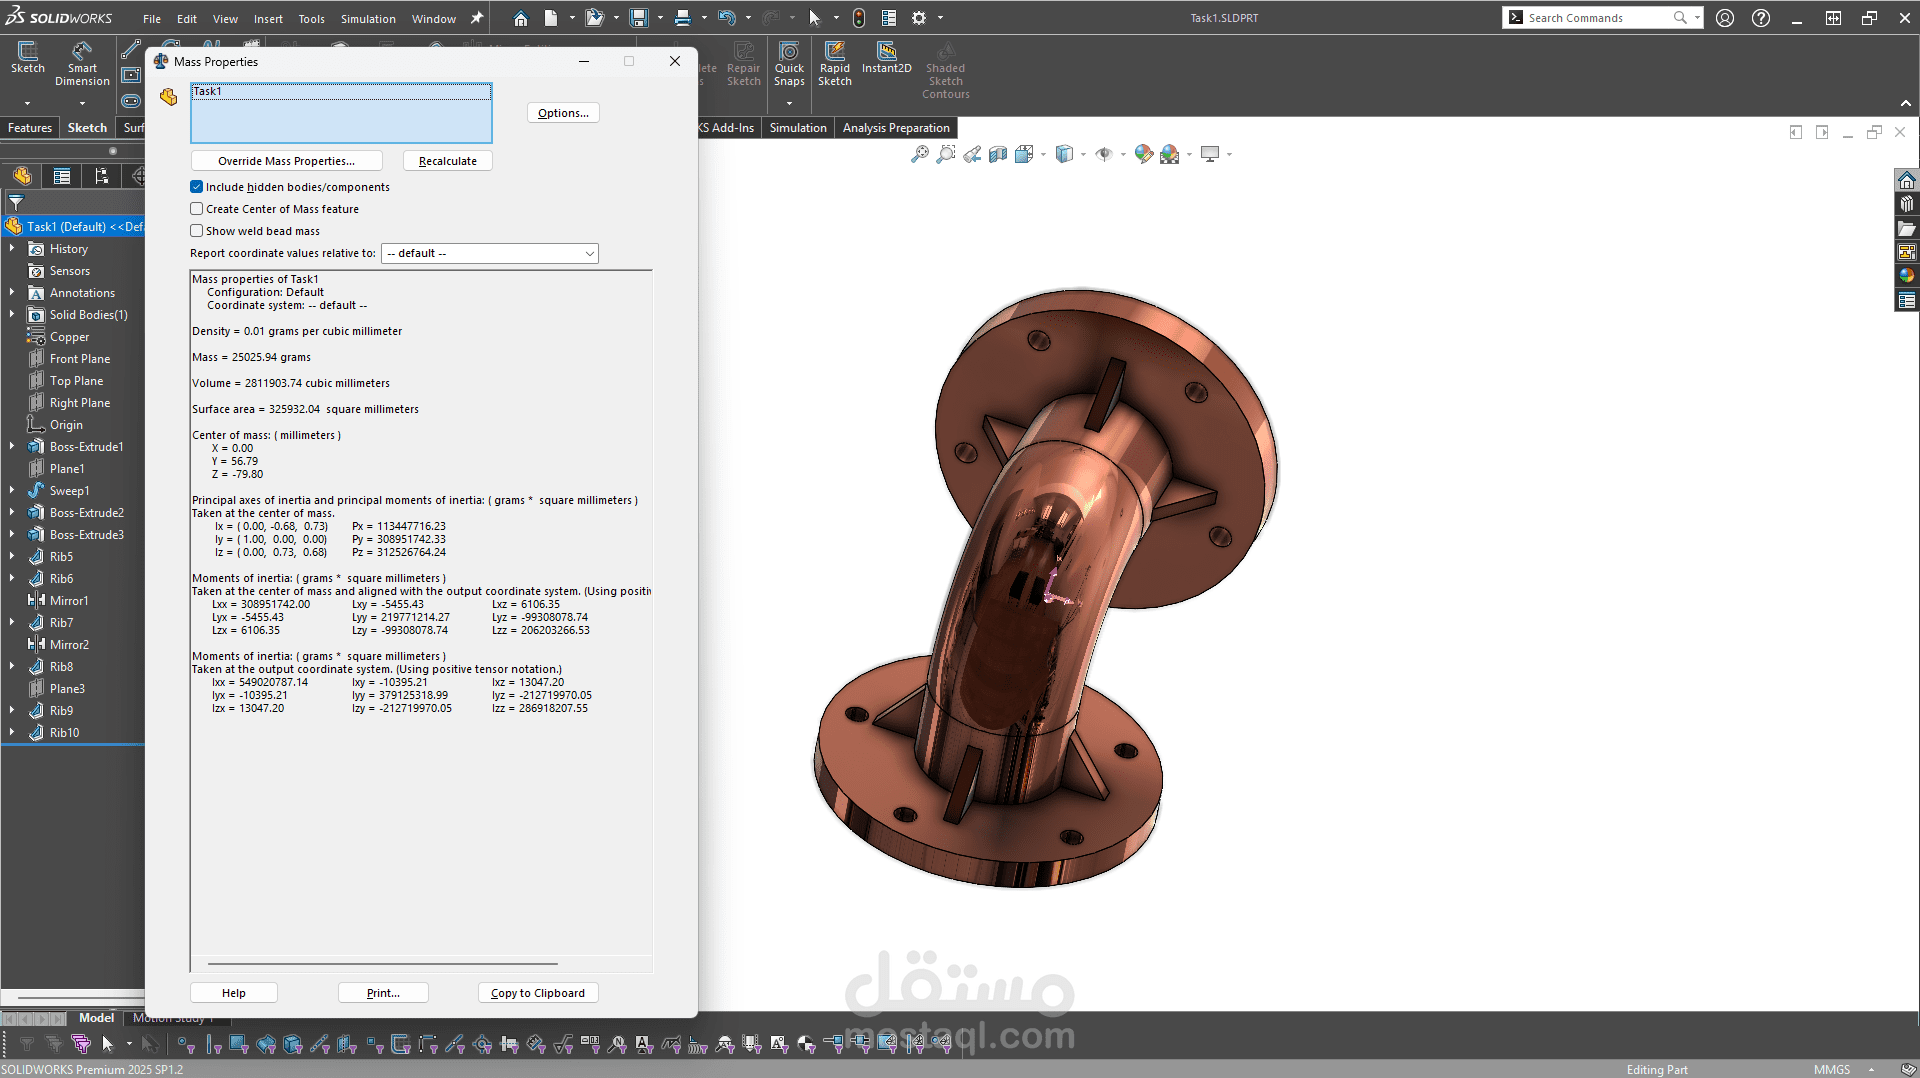Open the Insert menu
Screen dimensions: 1920x1078
pyautogui.click(x=268, y=19)
